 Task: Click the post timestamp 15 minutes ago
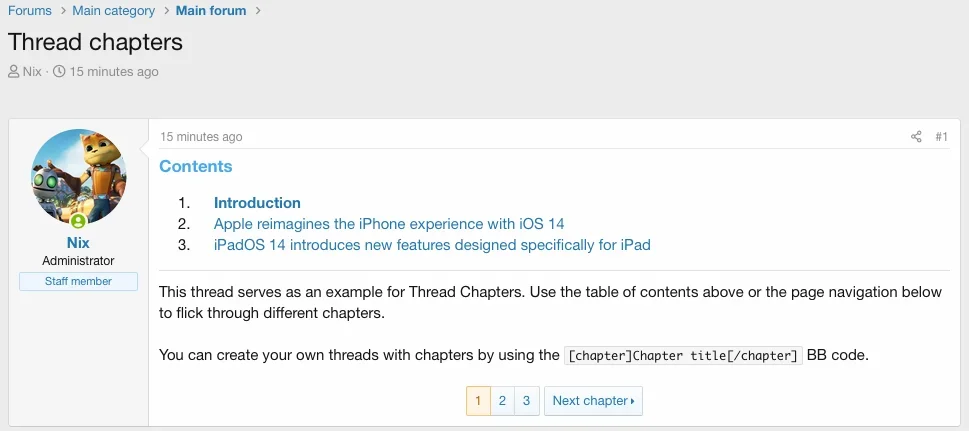[x=201, y=137]
